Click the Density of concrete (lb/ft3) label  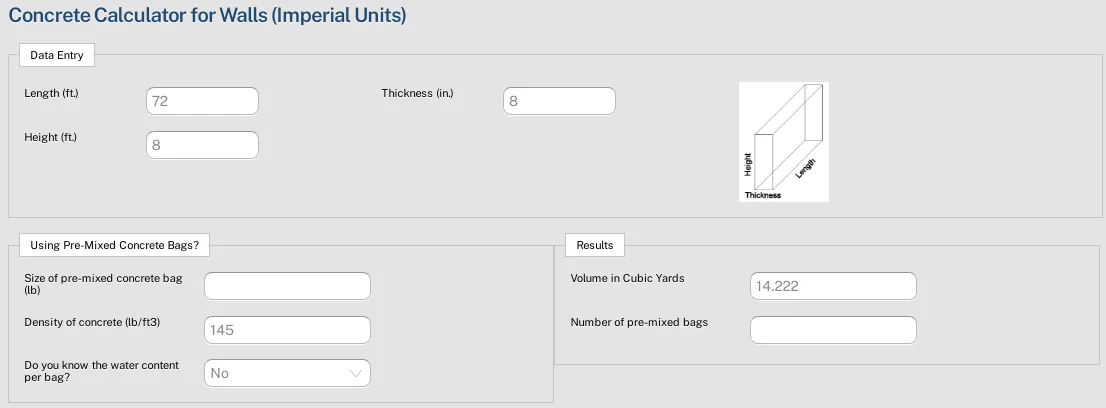click(92, 322)
